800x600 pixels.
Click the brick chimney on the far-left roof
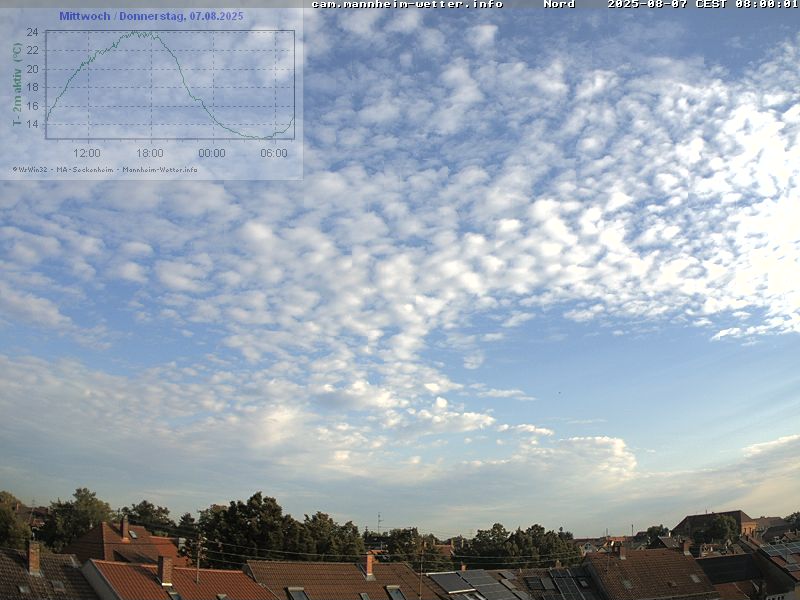34,557
